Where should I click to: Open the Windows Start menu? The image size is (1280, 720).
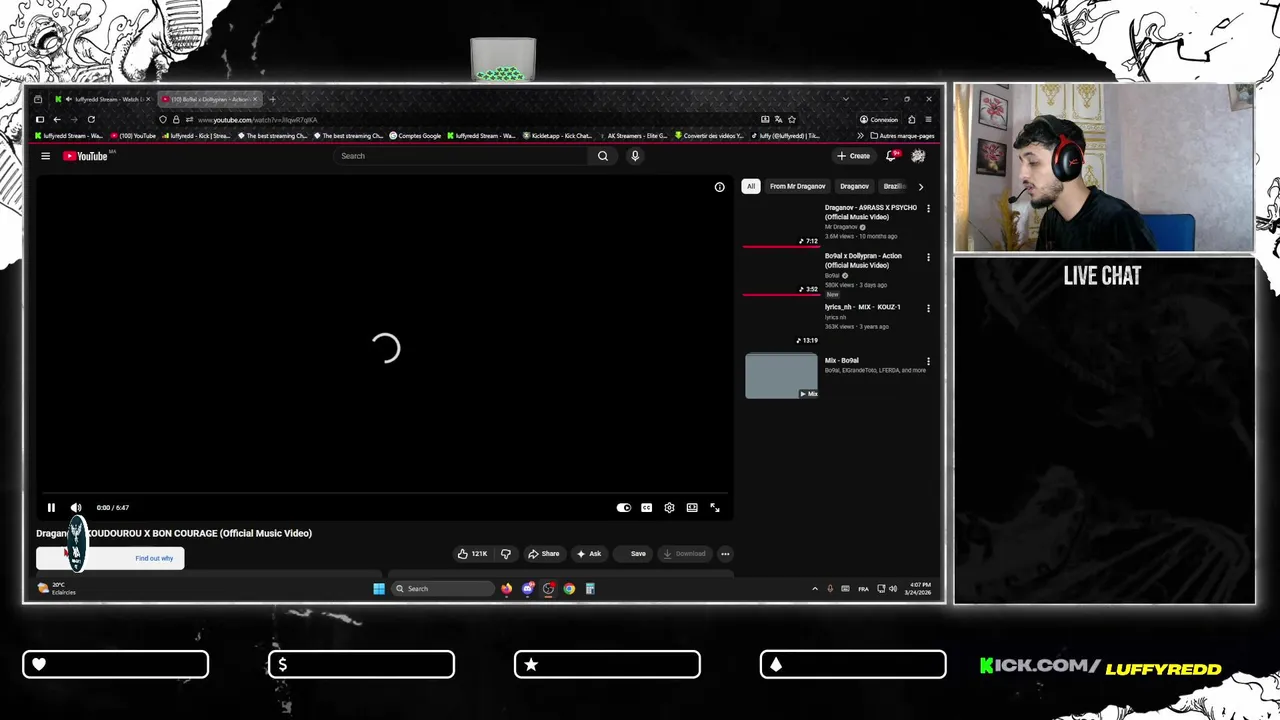tap(379, 589)
